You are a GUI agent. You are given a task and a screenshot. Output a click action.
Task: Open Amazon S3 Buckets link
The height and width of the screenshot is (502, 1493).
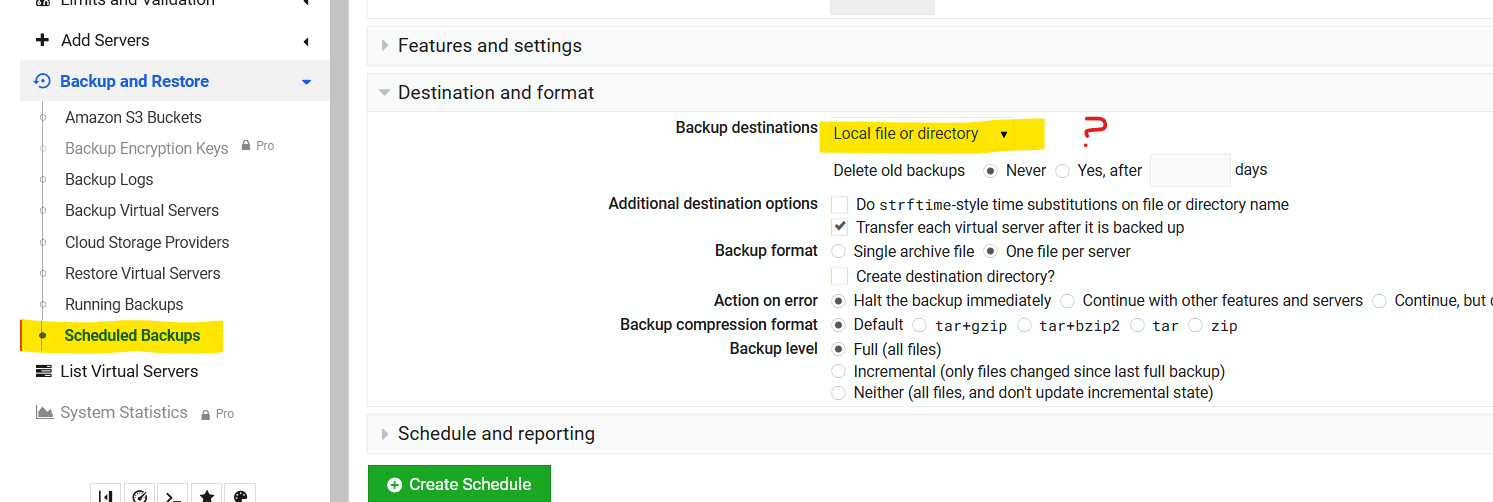pyautogui.click(x=133, y=117)
